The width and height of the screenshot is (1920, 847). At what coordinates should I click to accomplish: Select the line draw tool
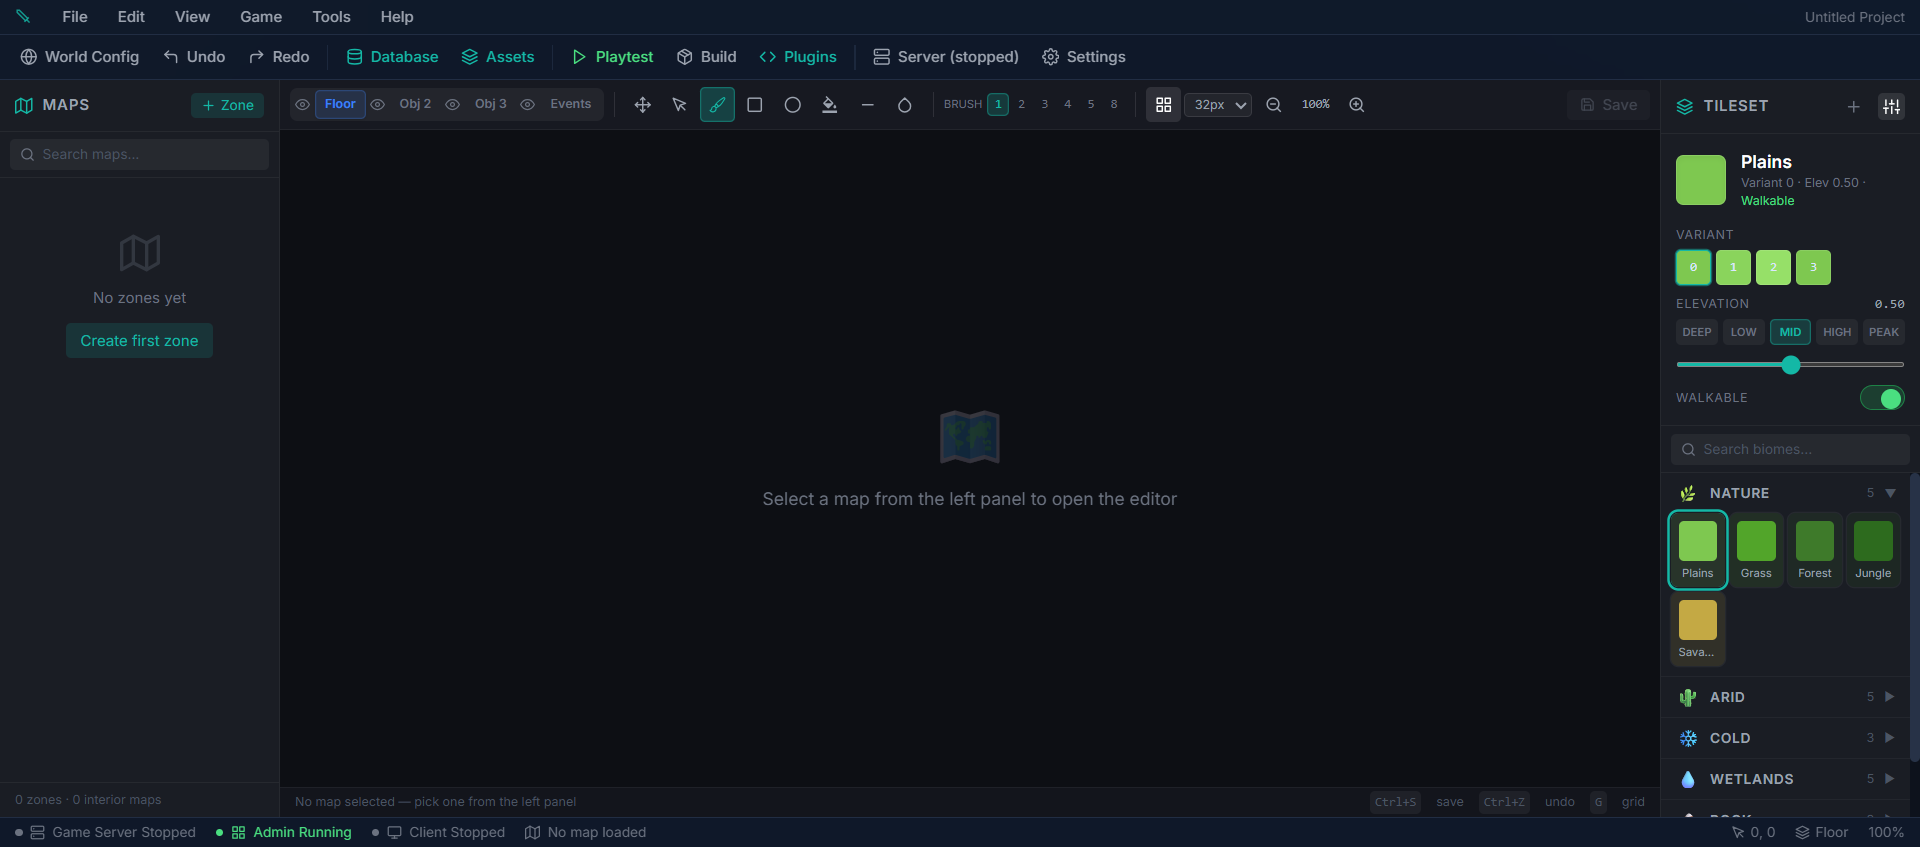tap(867, 105)
